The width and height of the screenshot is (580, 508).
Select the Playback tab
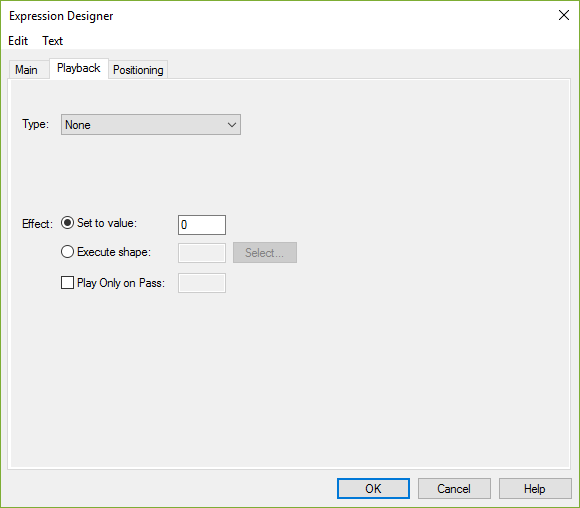click(79, 68)
